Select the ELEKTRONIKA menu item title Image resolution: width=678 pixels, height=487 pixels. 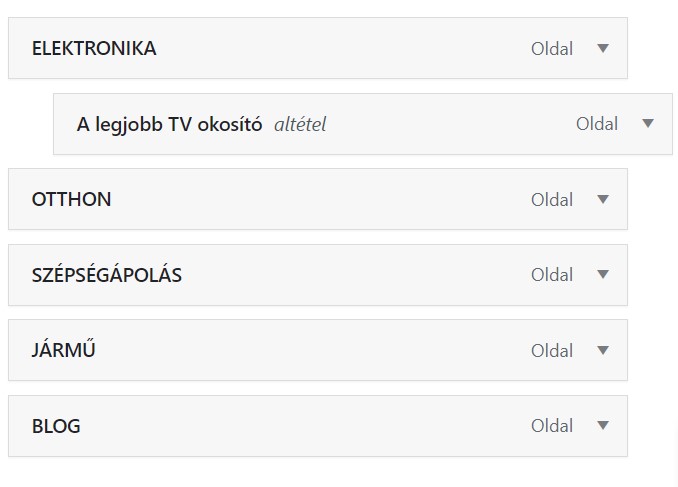pyautogui.click(x=94, y=48)
